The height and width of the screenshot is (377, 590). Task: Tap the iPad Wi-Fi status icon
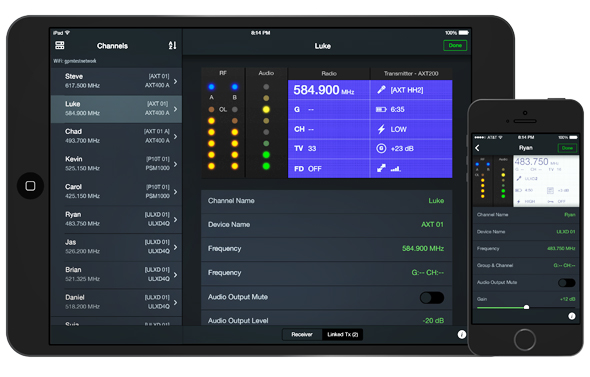[x=67, y=33]
